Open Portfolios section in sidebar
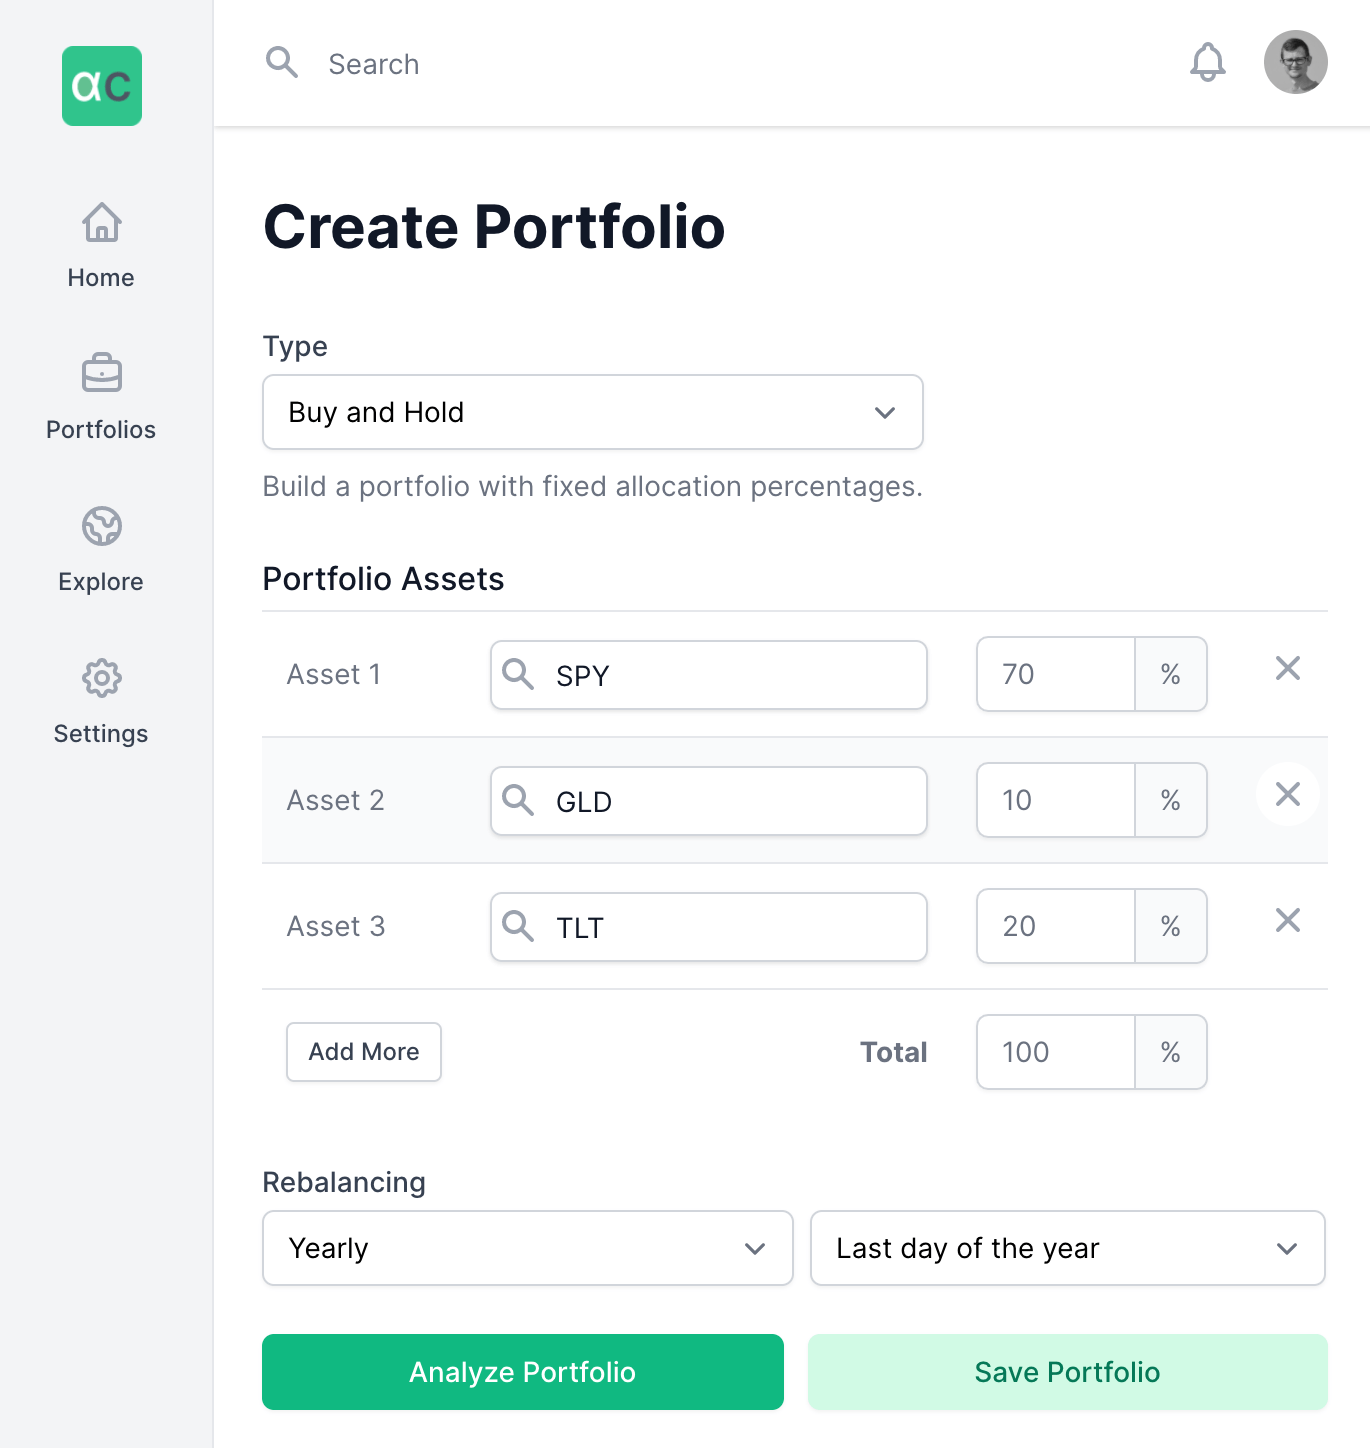Viewport: 1370px width, 1448px height. (x=101, y=397)
